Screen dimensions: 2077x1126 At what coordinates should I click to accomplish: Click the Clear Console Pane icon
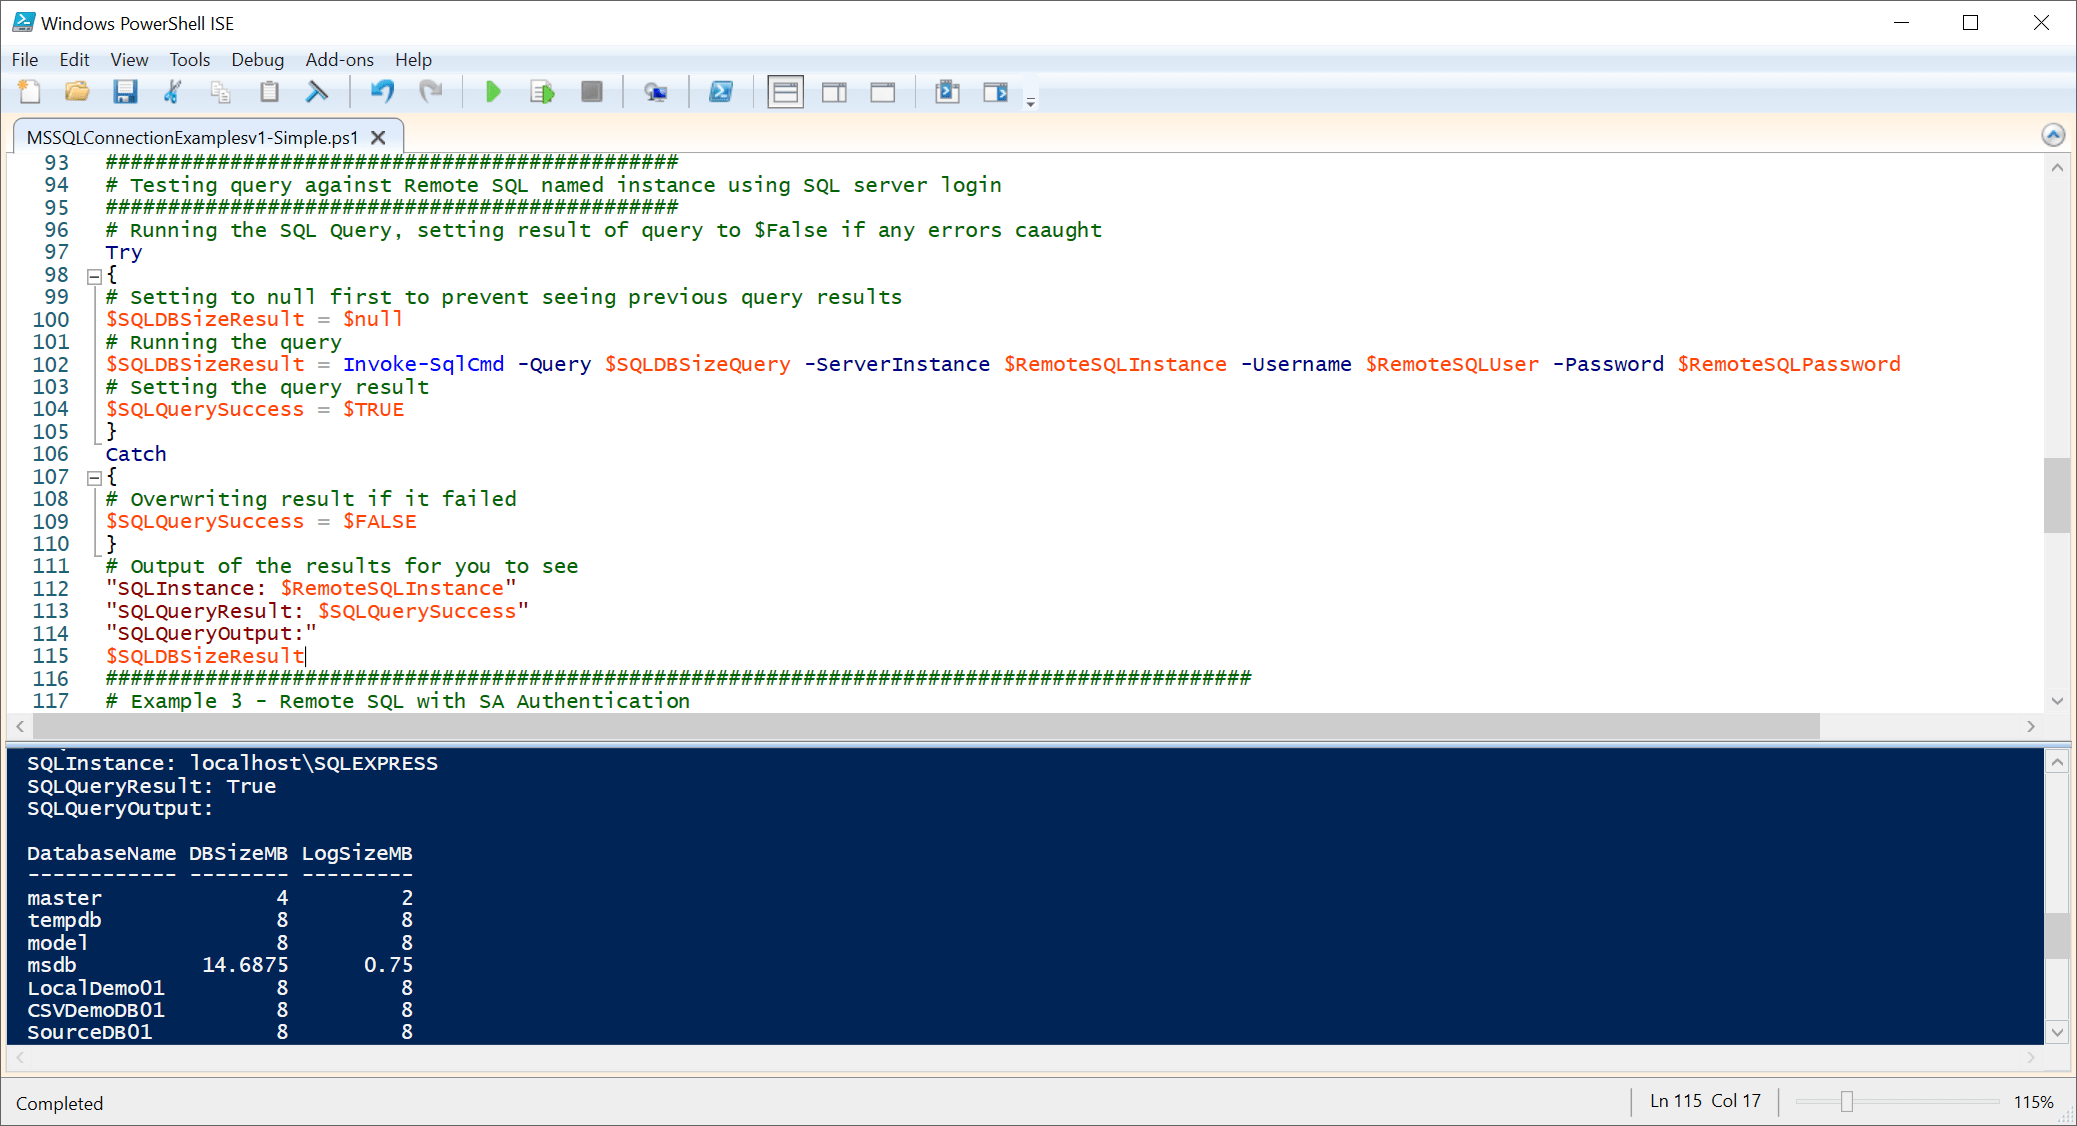click(x=317, y=93)
